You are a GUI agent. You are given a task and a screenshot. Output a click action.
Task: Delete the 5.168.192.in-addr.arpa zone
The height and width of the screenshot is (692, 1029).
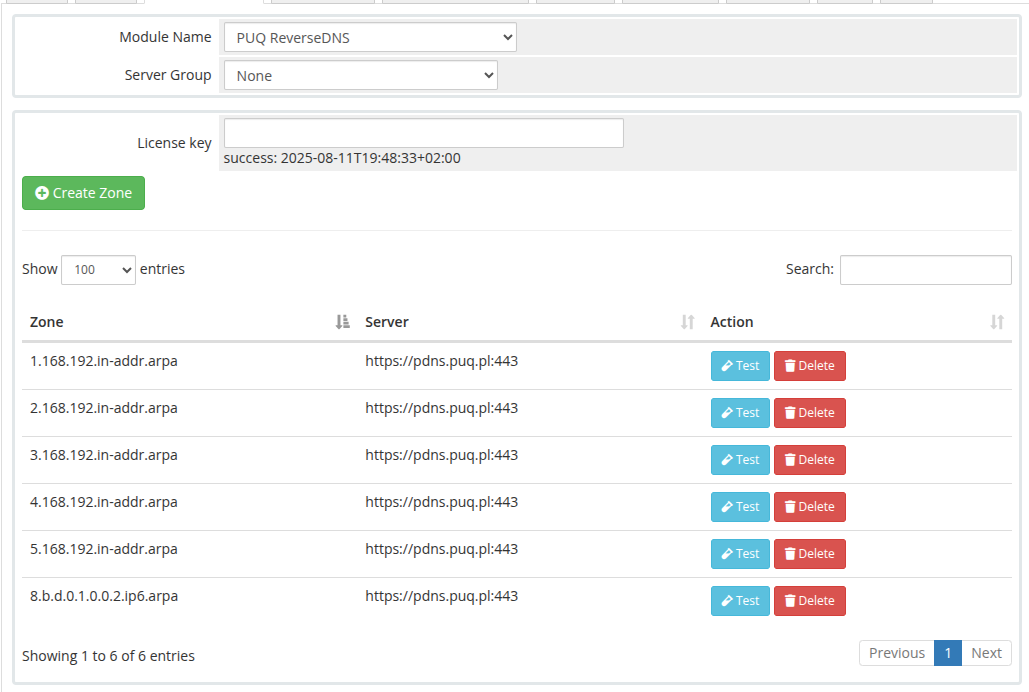(x=809, y=553)
